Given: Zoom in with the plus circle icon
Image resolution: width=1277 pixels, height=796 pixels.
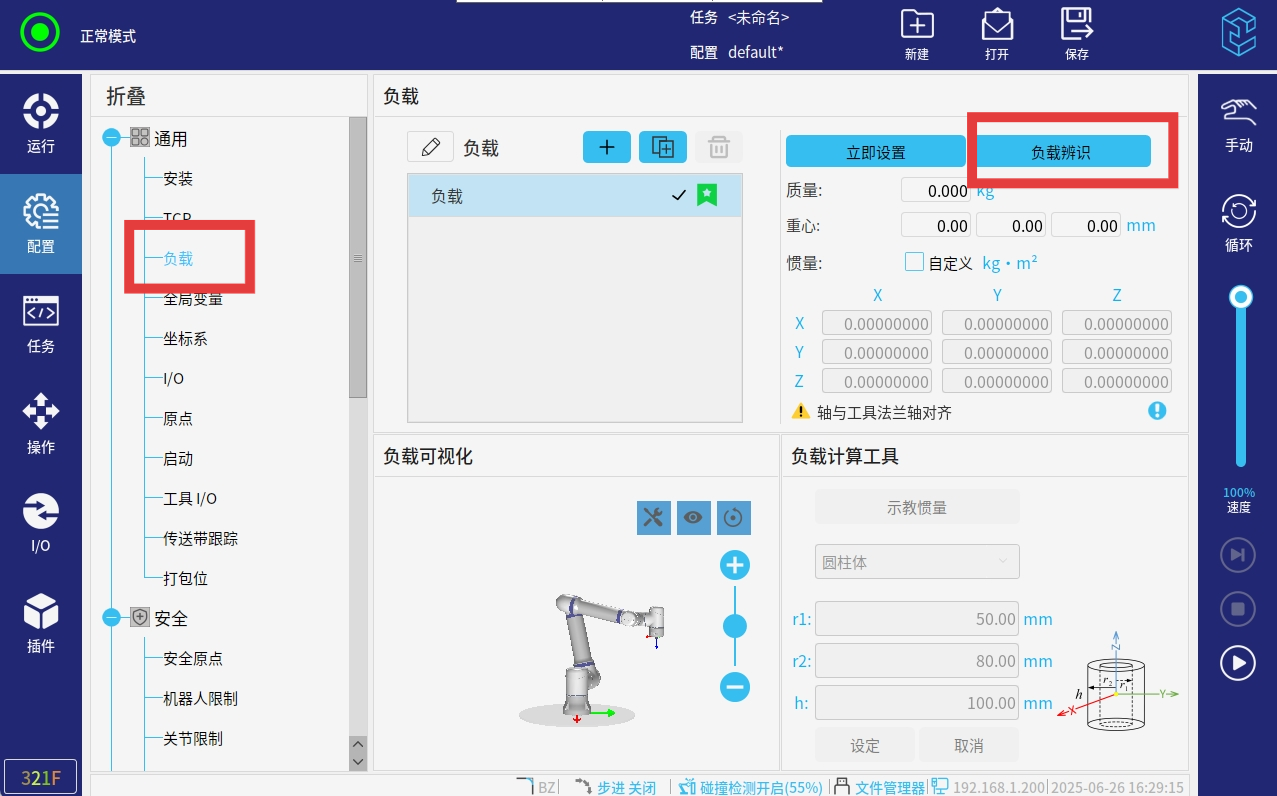Looking at the screenshot, I should point(735,566).
